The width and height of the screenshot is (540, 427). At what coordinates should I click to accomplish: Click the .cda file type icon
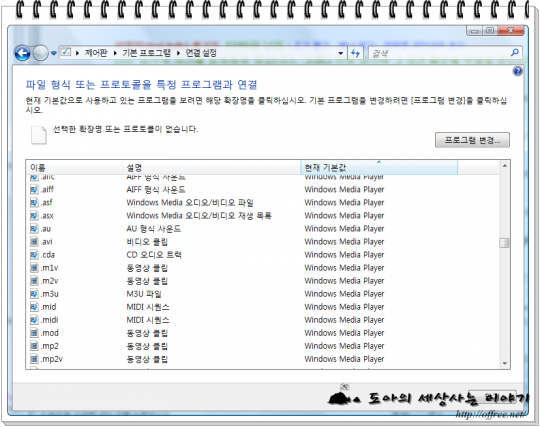pyautogui.click(x=34, y=255)
